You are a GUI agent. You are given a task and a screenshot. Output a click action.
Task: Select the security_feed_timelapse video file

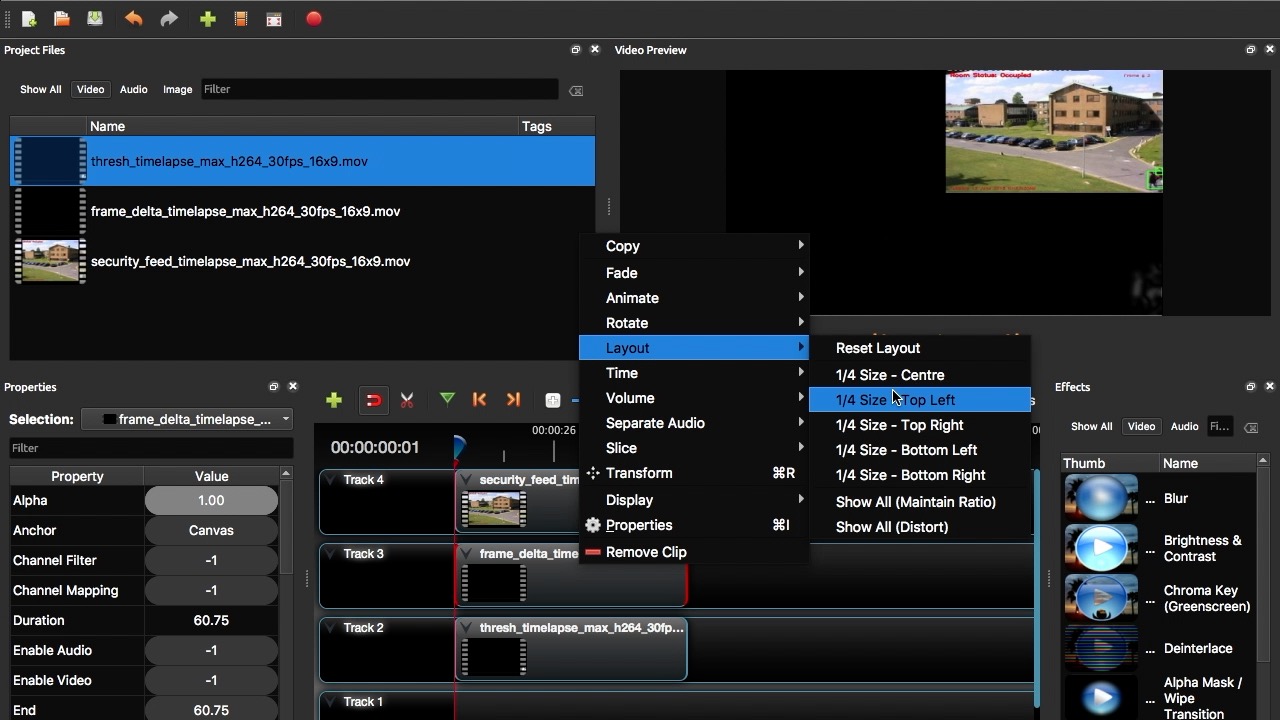(250, 261)
